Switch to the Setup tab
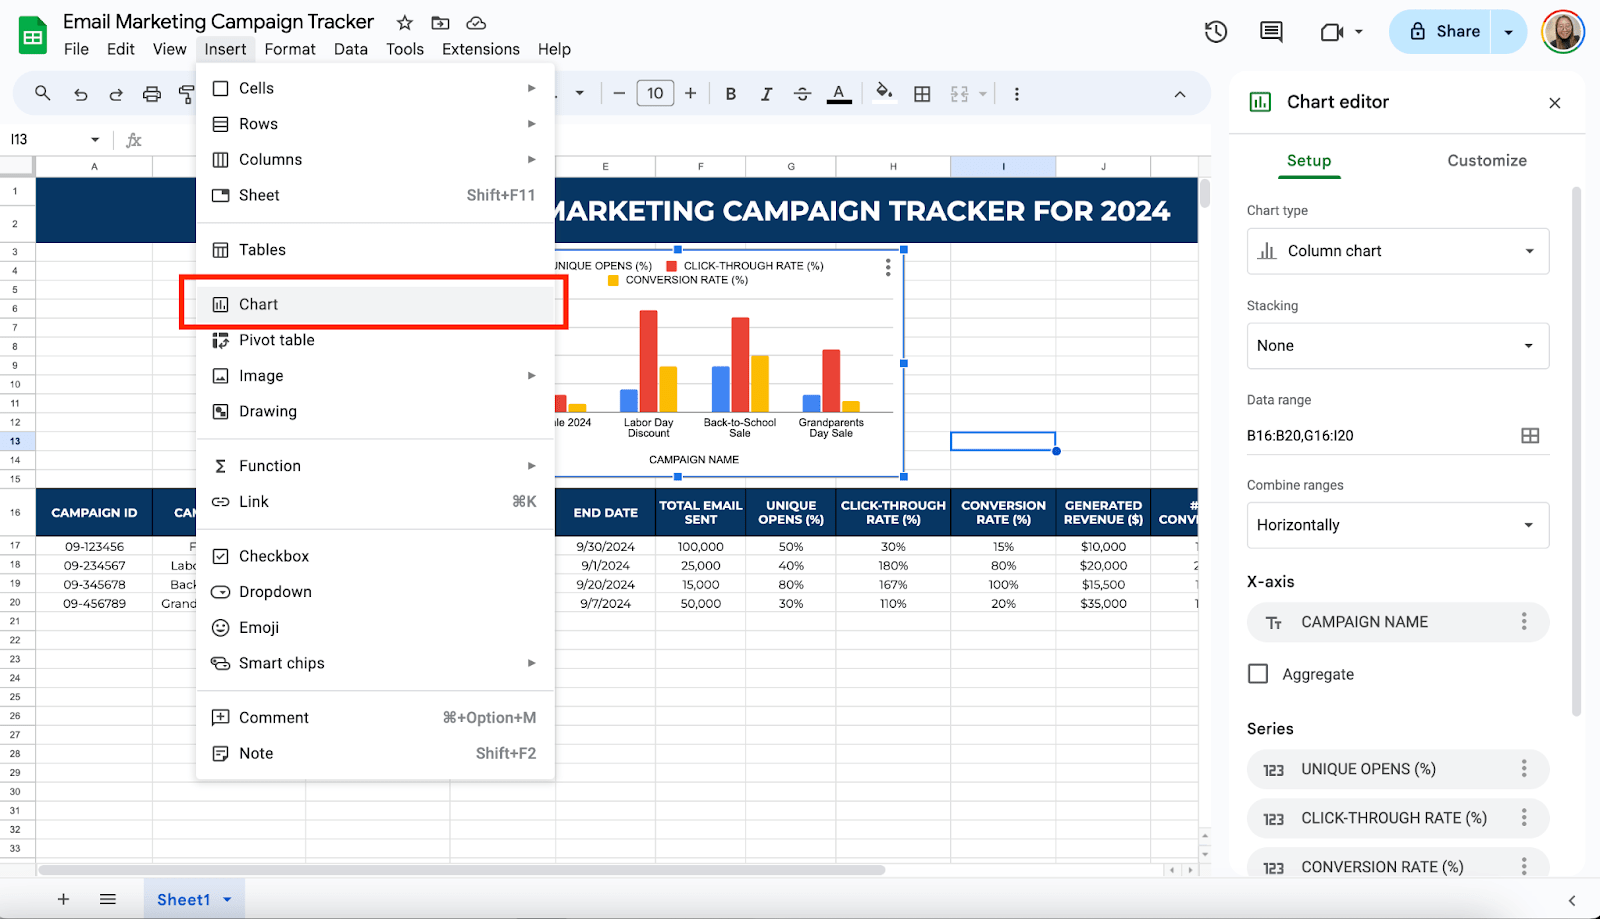This screenshot has height=919, width=1600. pyautogui.click(x=1309, y=160)
